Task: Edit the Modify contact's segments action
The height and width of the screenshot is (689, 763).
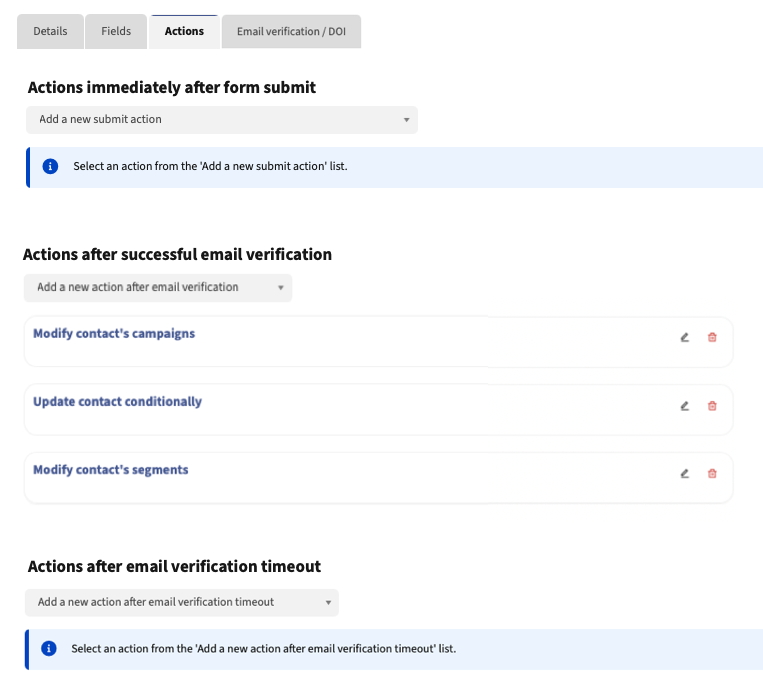Action: tap(685, 474)
